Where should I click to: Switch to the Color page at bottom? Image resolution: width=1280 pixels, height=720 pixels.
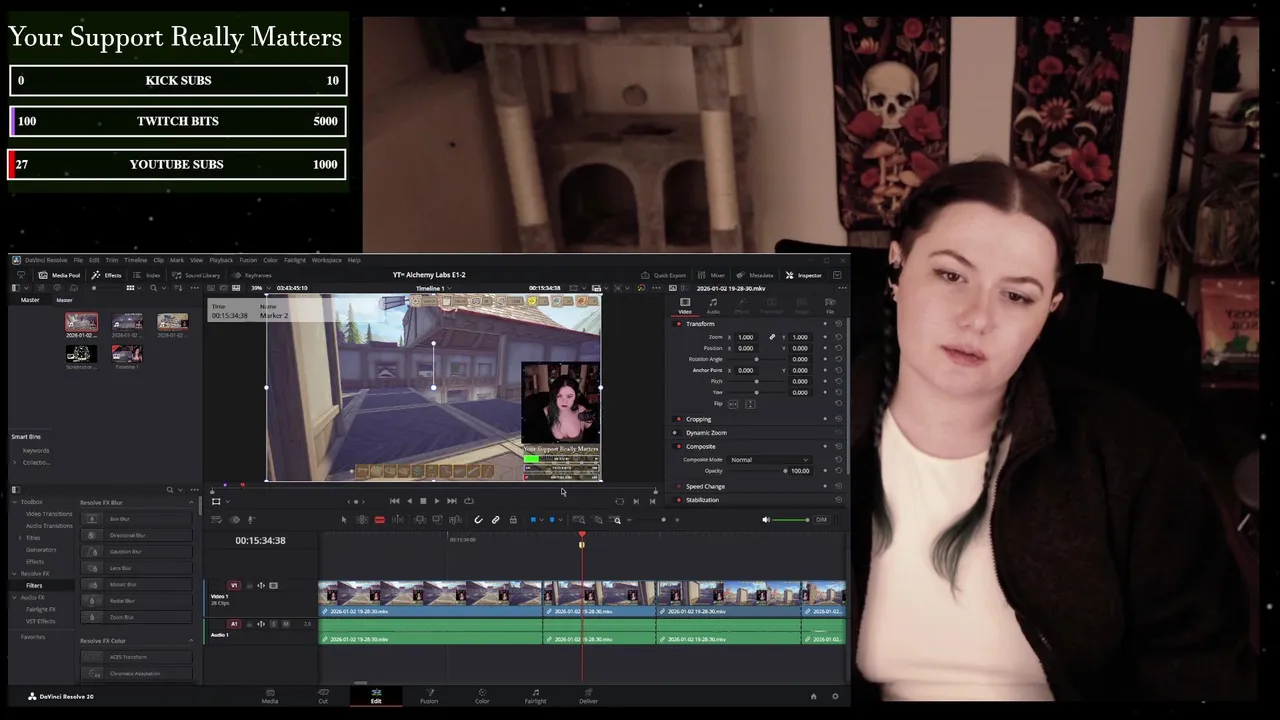pos(482,696)
